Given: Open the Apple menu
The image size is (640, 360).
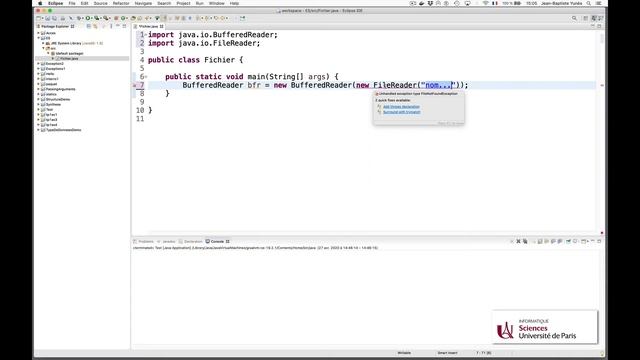Looking at the screenshot, I should (40, 3).
